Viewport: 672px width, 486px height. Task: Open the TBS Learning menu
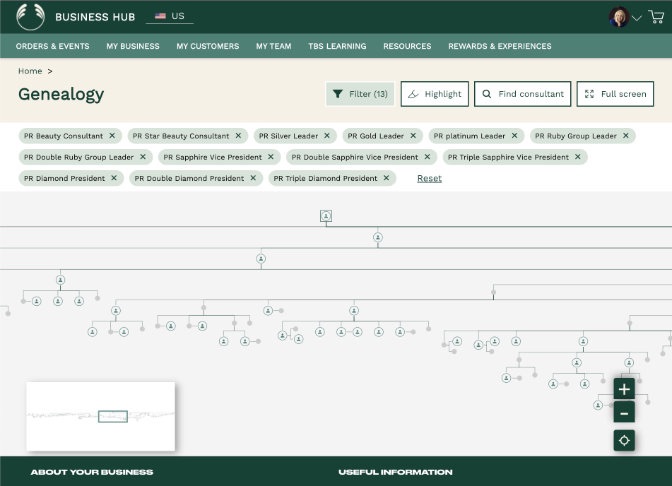337,46
